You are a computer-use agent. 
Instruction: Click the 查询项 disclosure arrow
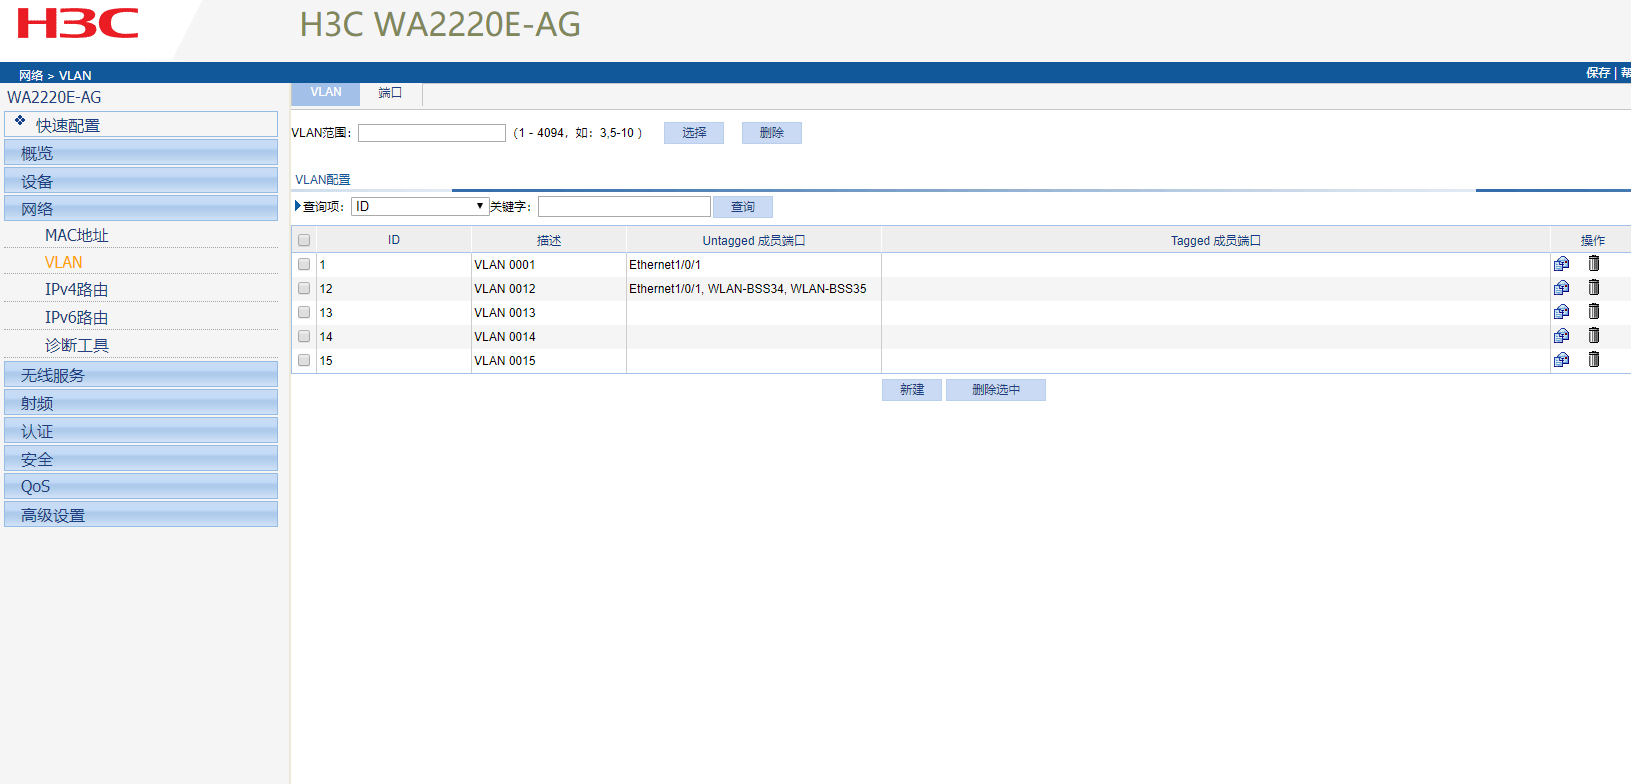(298, 206)
